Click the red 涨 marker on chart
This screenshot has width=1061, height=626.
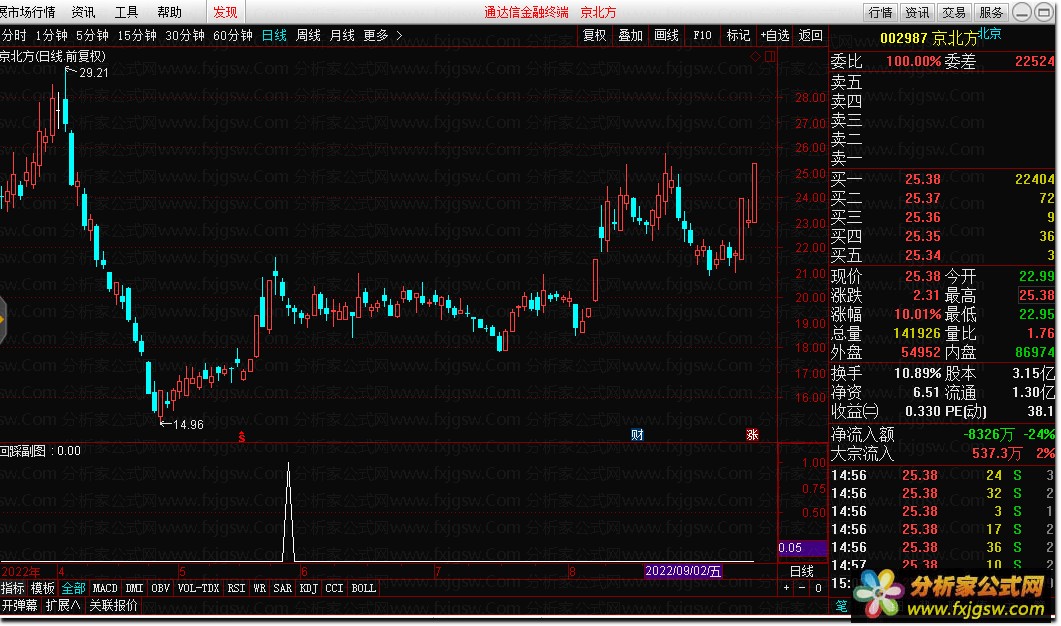(752, 435)
